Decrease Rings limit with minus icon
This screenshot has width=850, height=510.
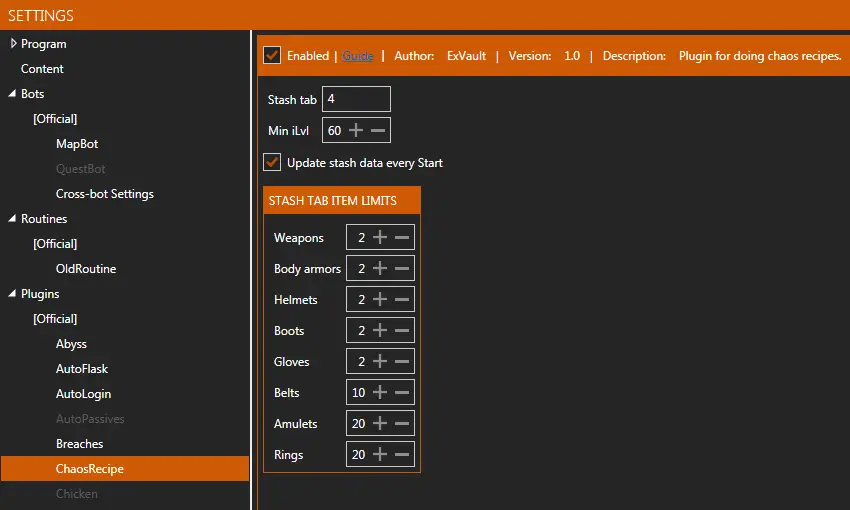click(x=402, y=455)
